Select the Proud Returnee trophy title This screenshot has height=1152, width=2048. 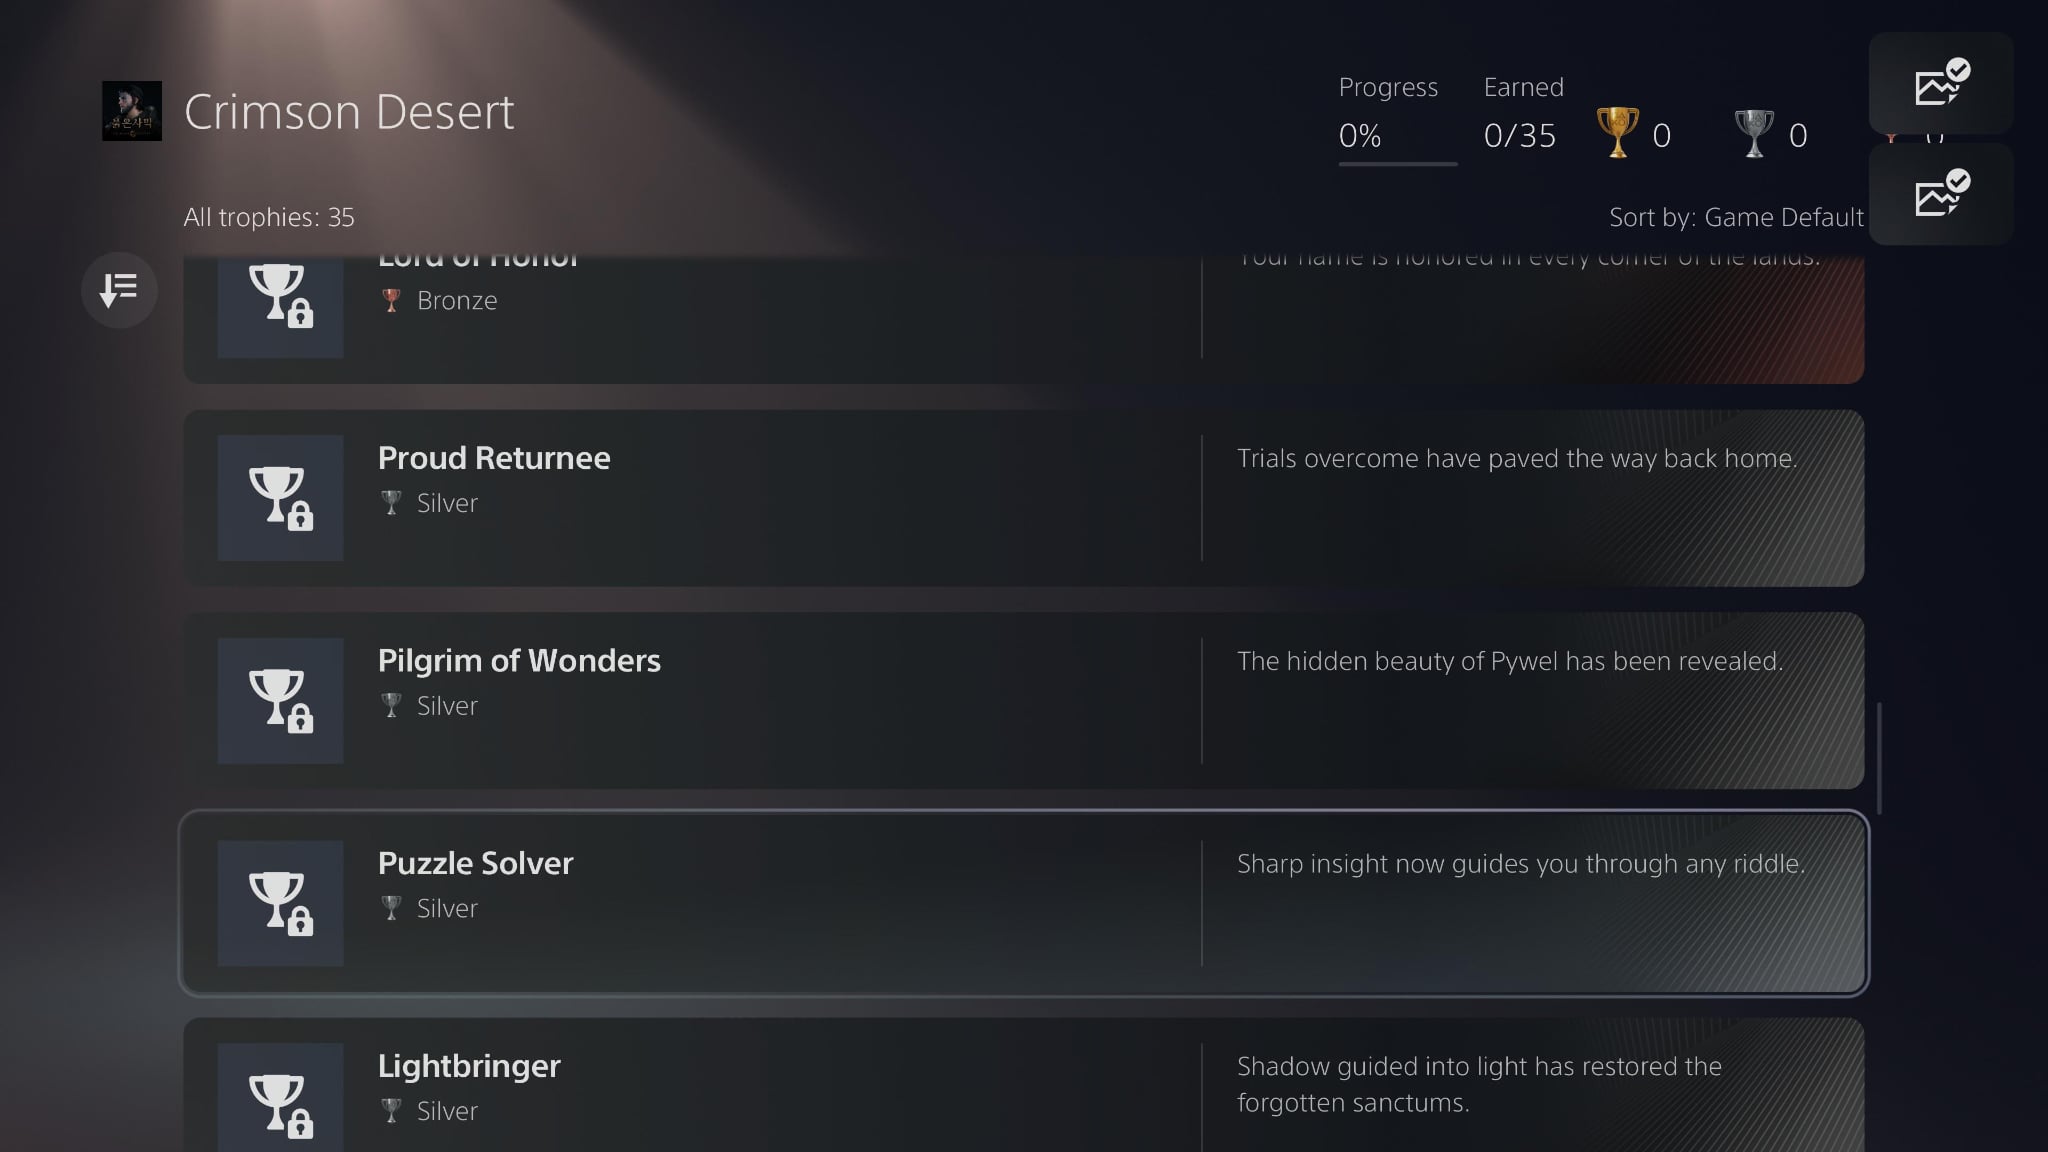[x=494, y=458]
